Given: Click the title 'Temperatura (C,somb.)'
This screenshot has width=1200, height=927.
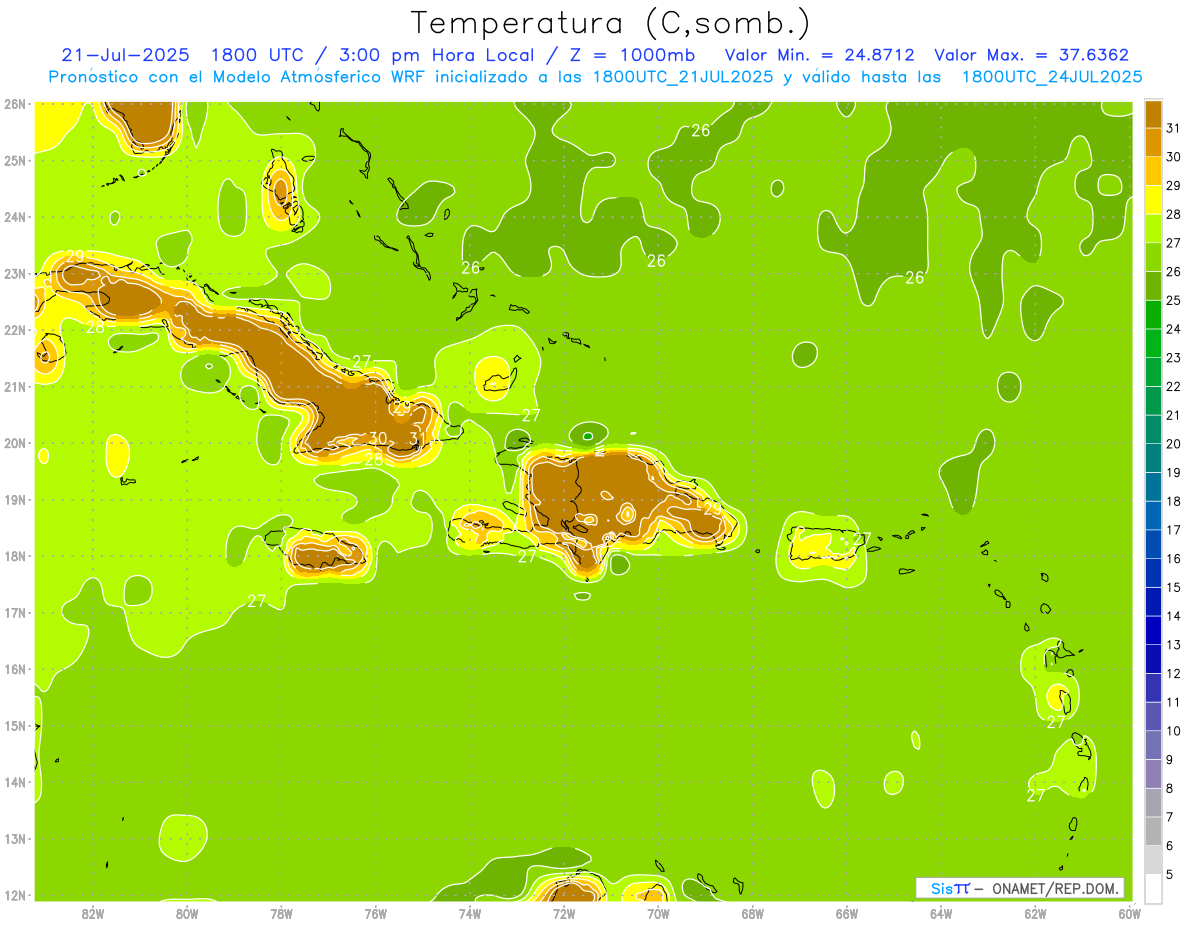Looking at the screenshot, I should click(611, 23).
